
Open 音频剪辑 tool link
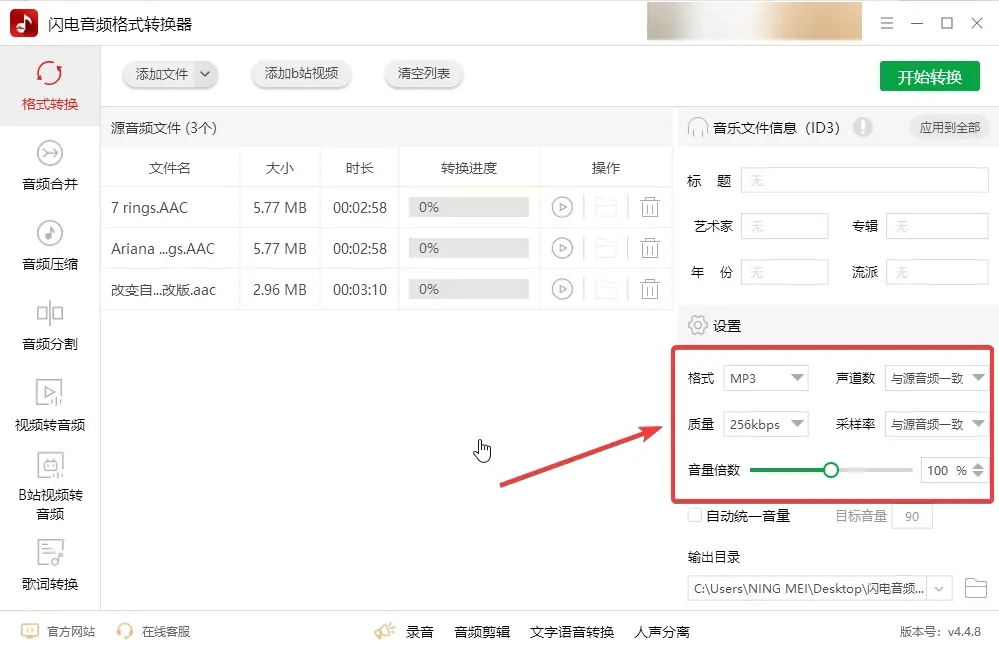click(x=482, y=632)
